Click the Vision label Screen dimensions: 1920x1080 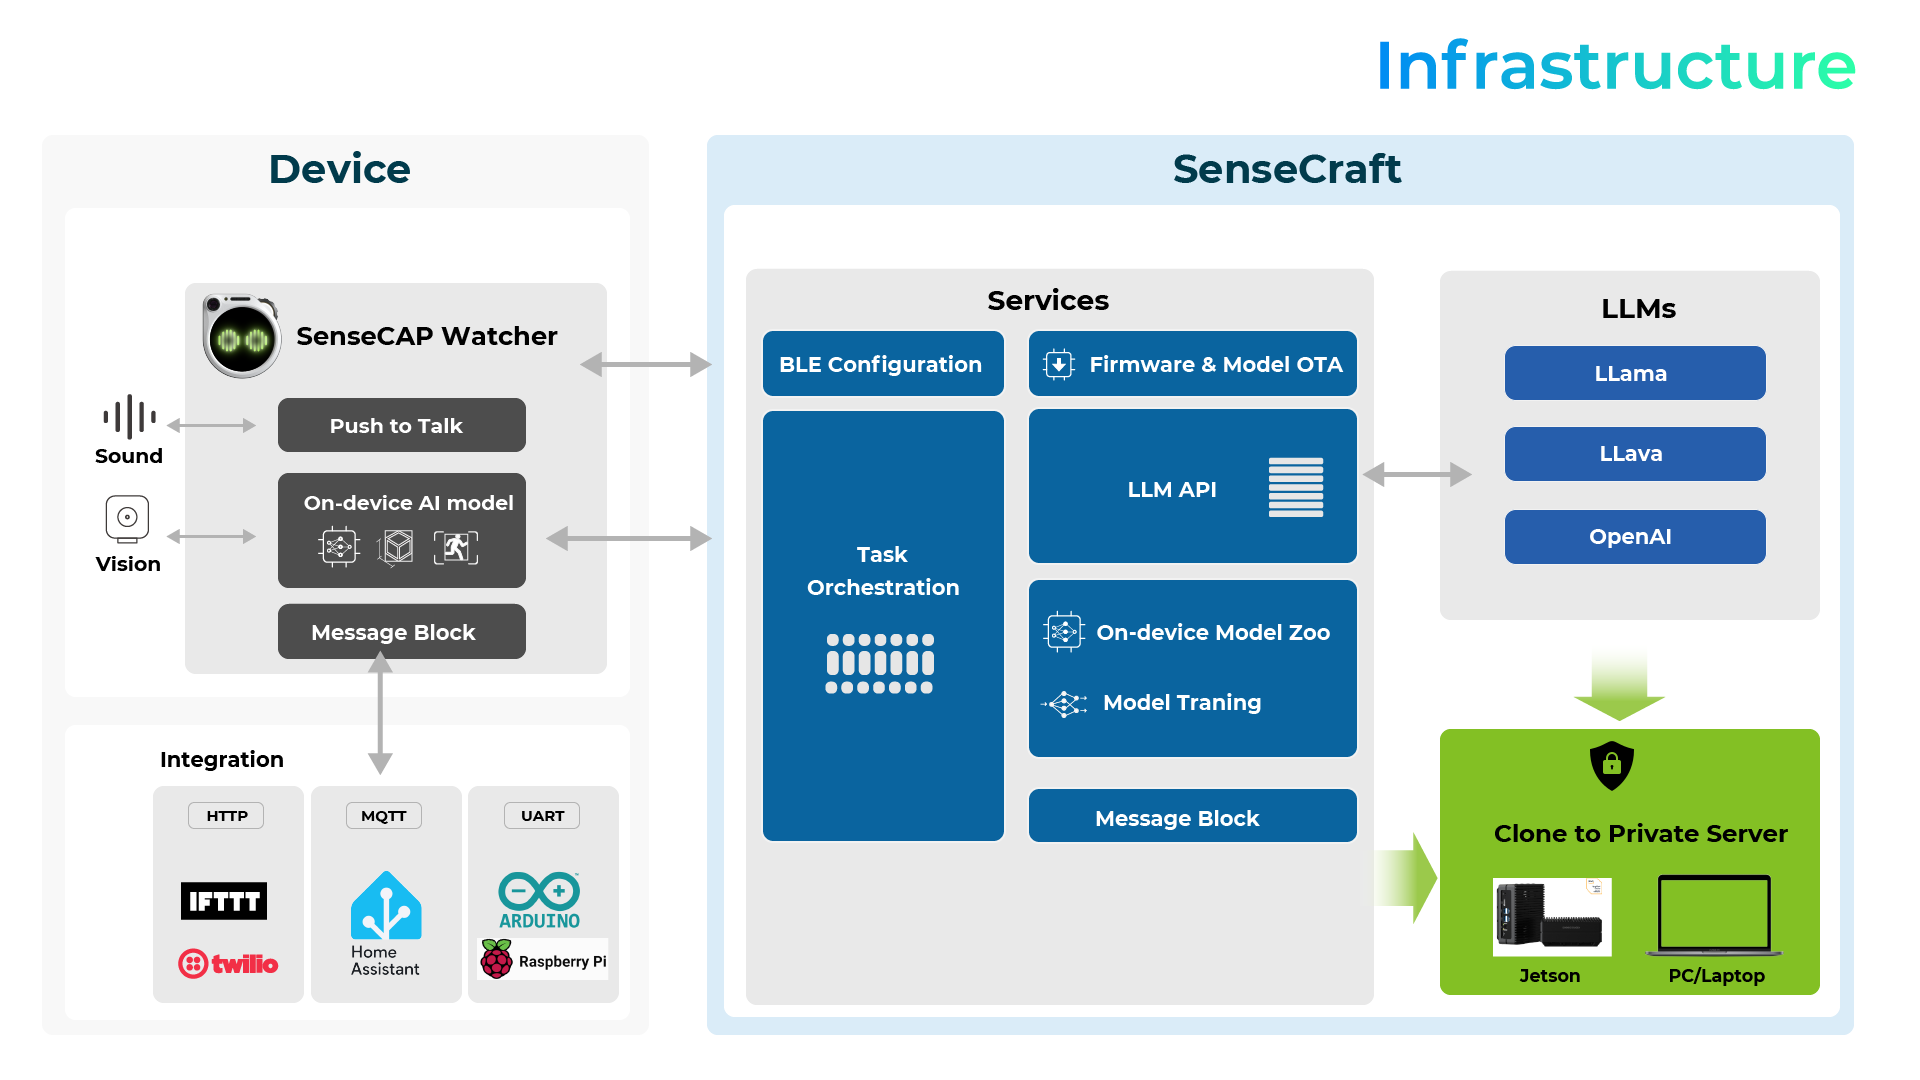click(x=128, y=564)
